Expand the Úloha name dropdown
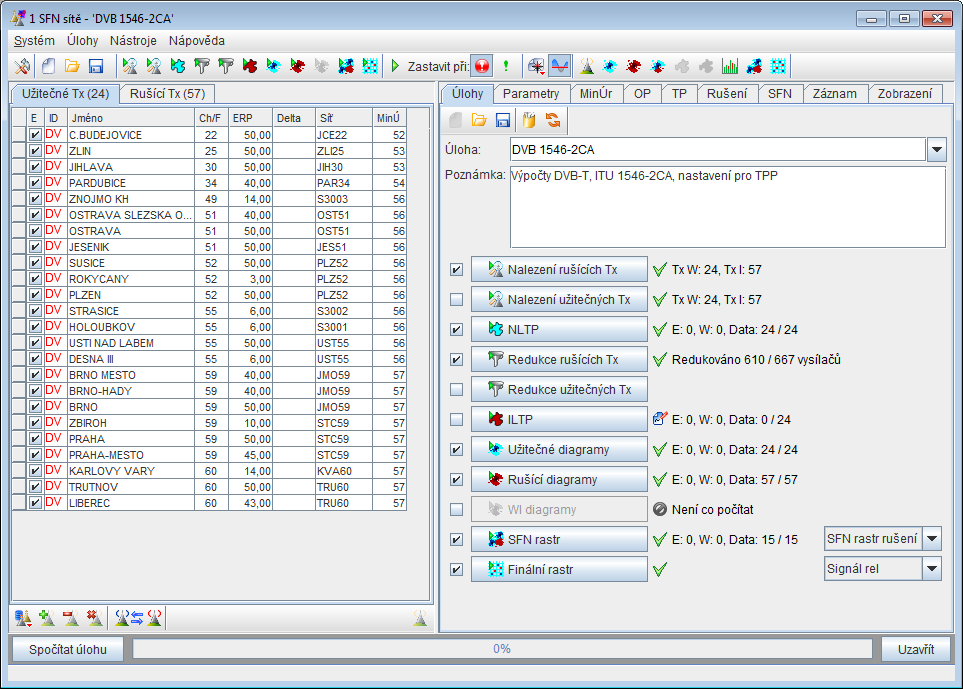Screen dimensions: 963x689 click(936, 150)
